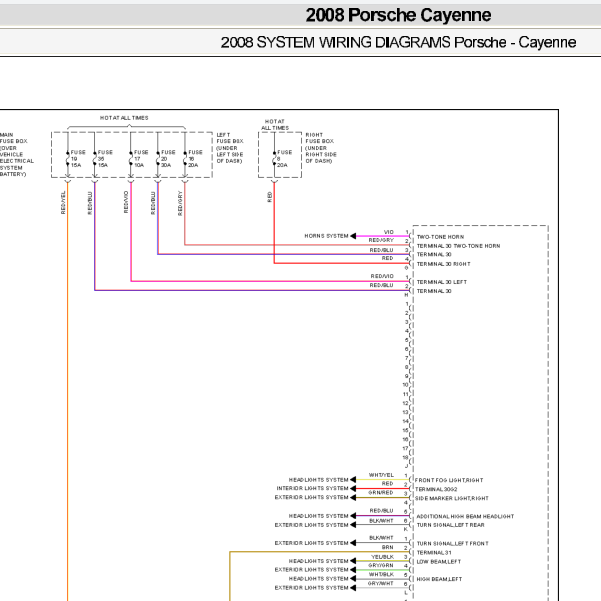Viewport: 601px width, 601px height.
Task: Click the "2008 Porsche Cayenne" title heading
Action: 398,15
